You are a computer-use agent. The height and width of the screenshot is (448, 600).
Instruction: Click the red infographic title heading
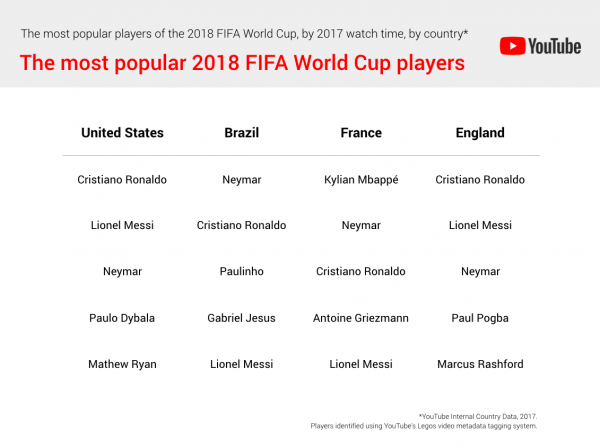pyautogui.click(x=243, y=63)
